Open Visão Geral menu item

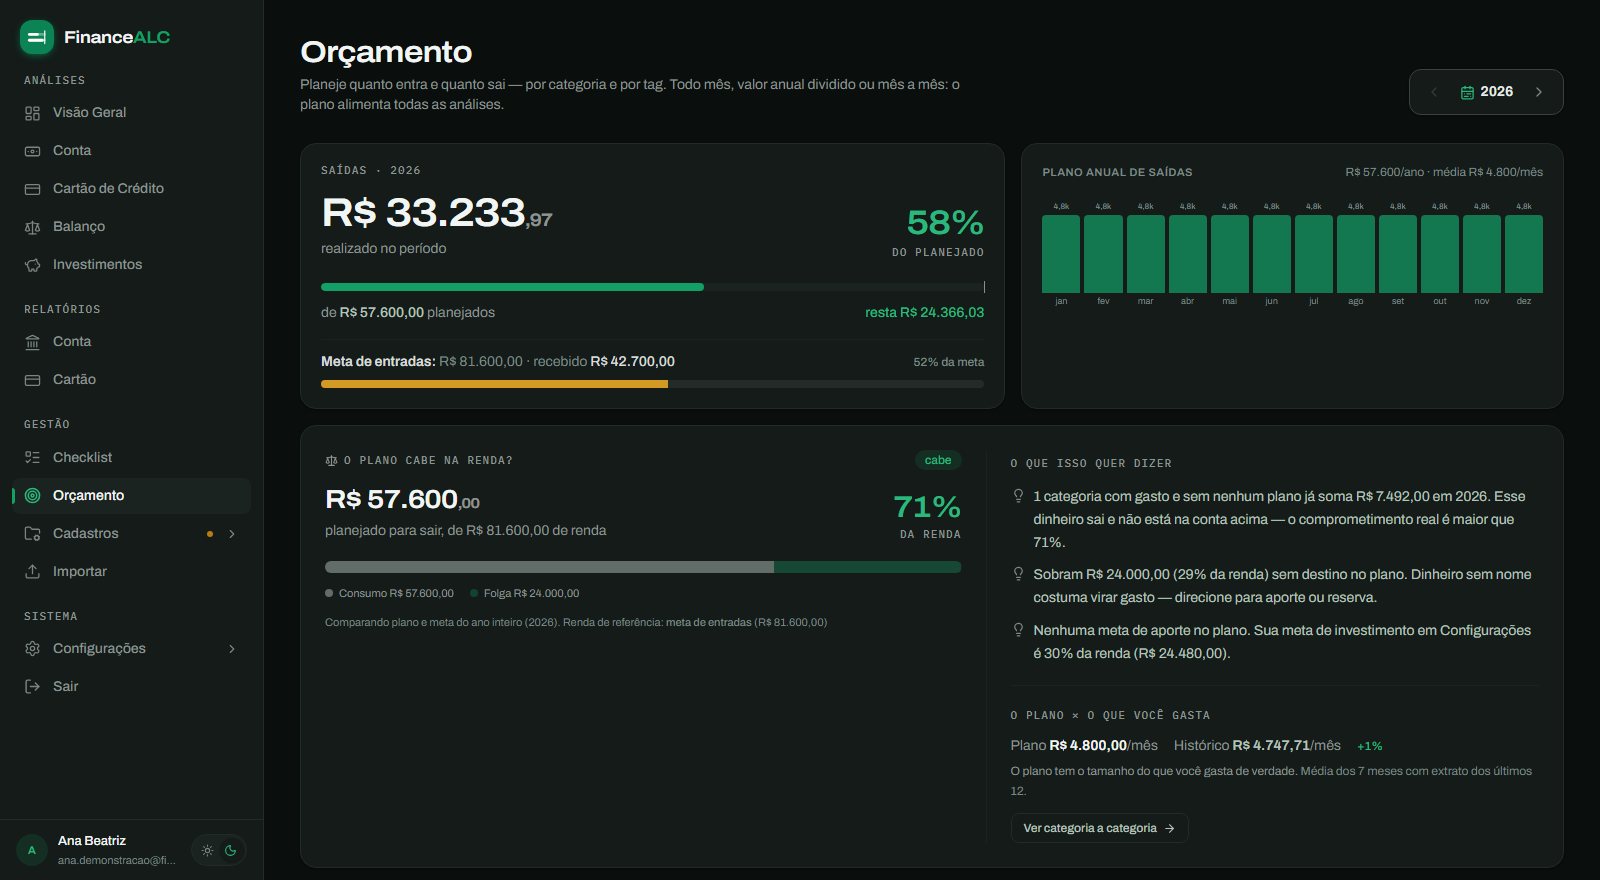(131, 113)
